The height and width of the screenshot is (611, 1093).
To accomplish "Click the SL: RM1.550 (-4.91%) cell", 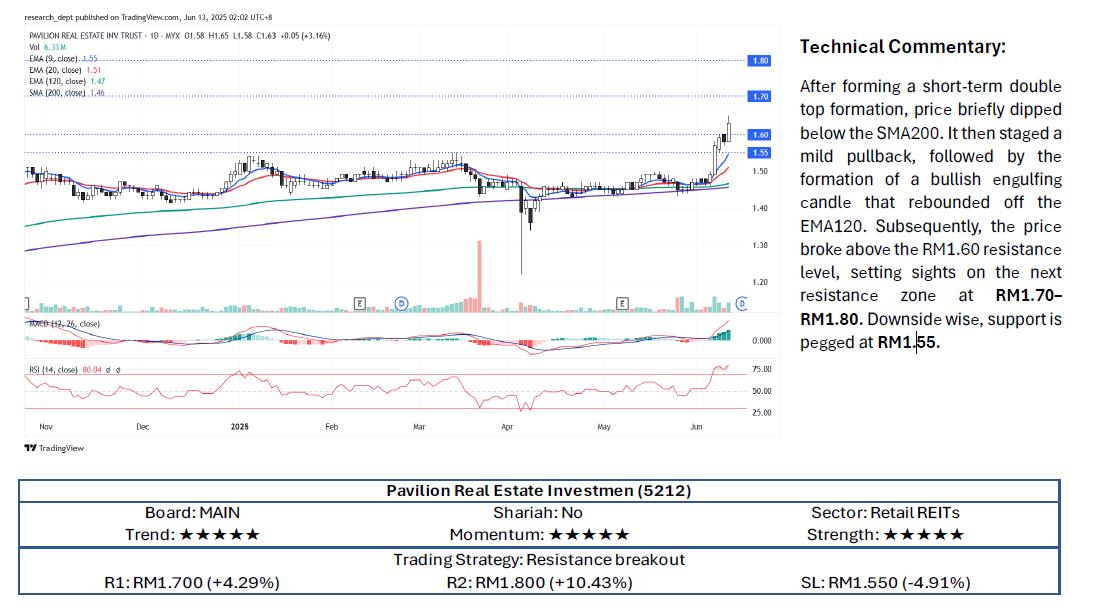I will point(885,582).
